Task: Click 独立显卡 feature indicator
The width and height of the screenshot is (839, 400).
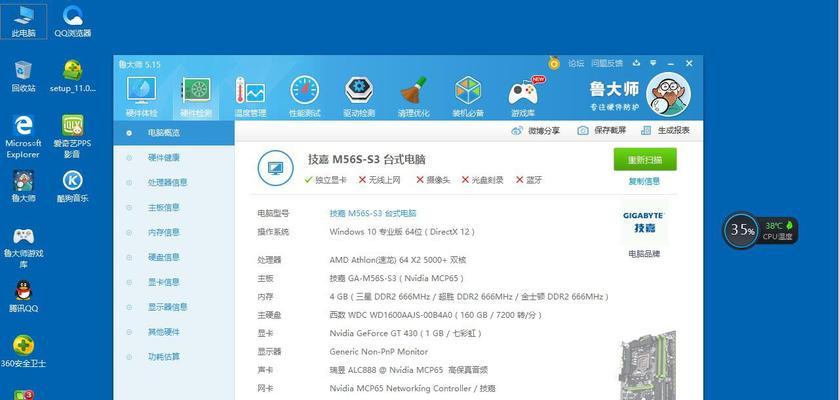Action: (325, 180)
